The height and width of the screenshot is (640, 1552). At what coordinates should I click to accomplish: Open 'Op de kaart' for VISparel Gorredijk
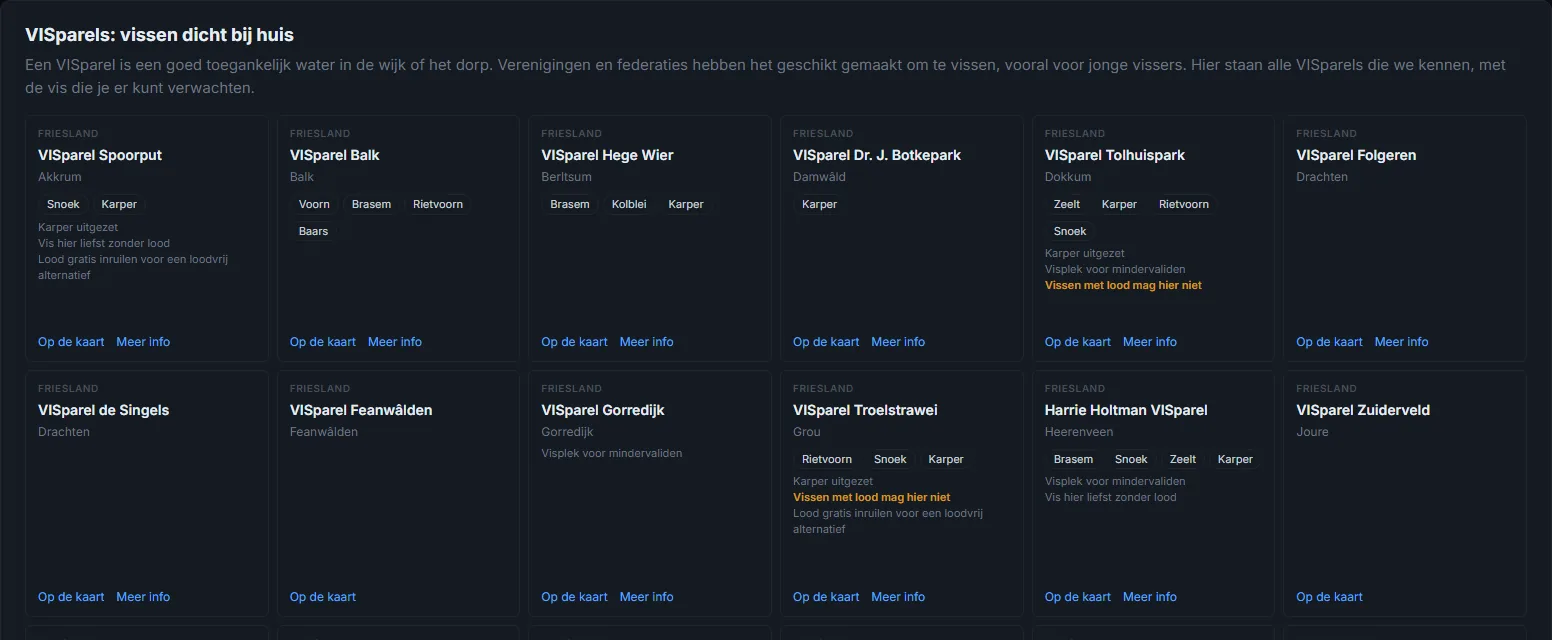click(x=575, y=597)
